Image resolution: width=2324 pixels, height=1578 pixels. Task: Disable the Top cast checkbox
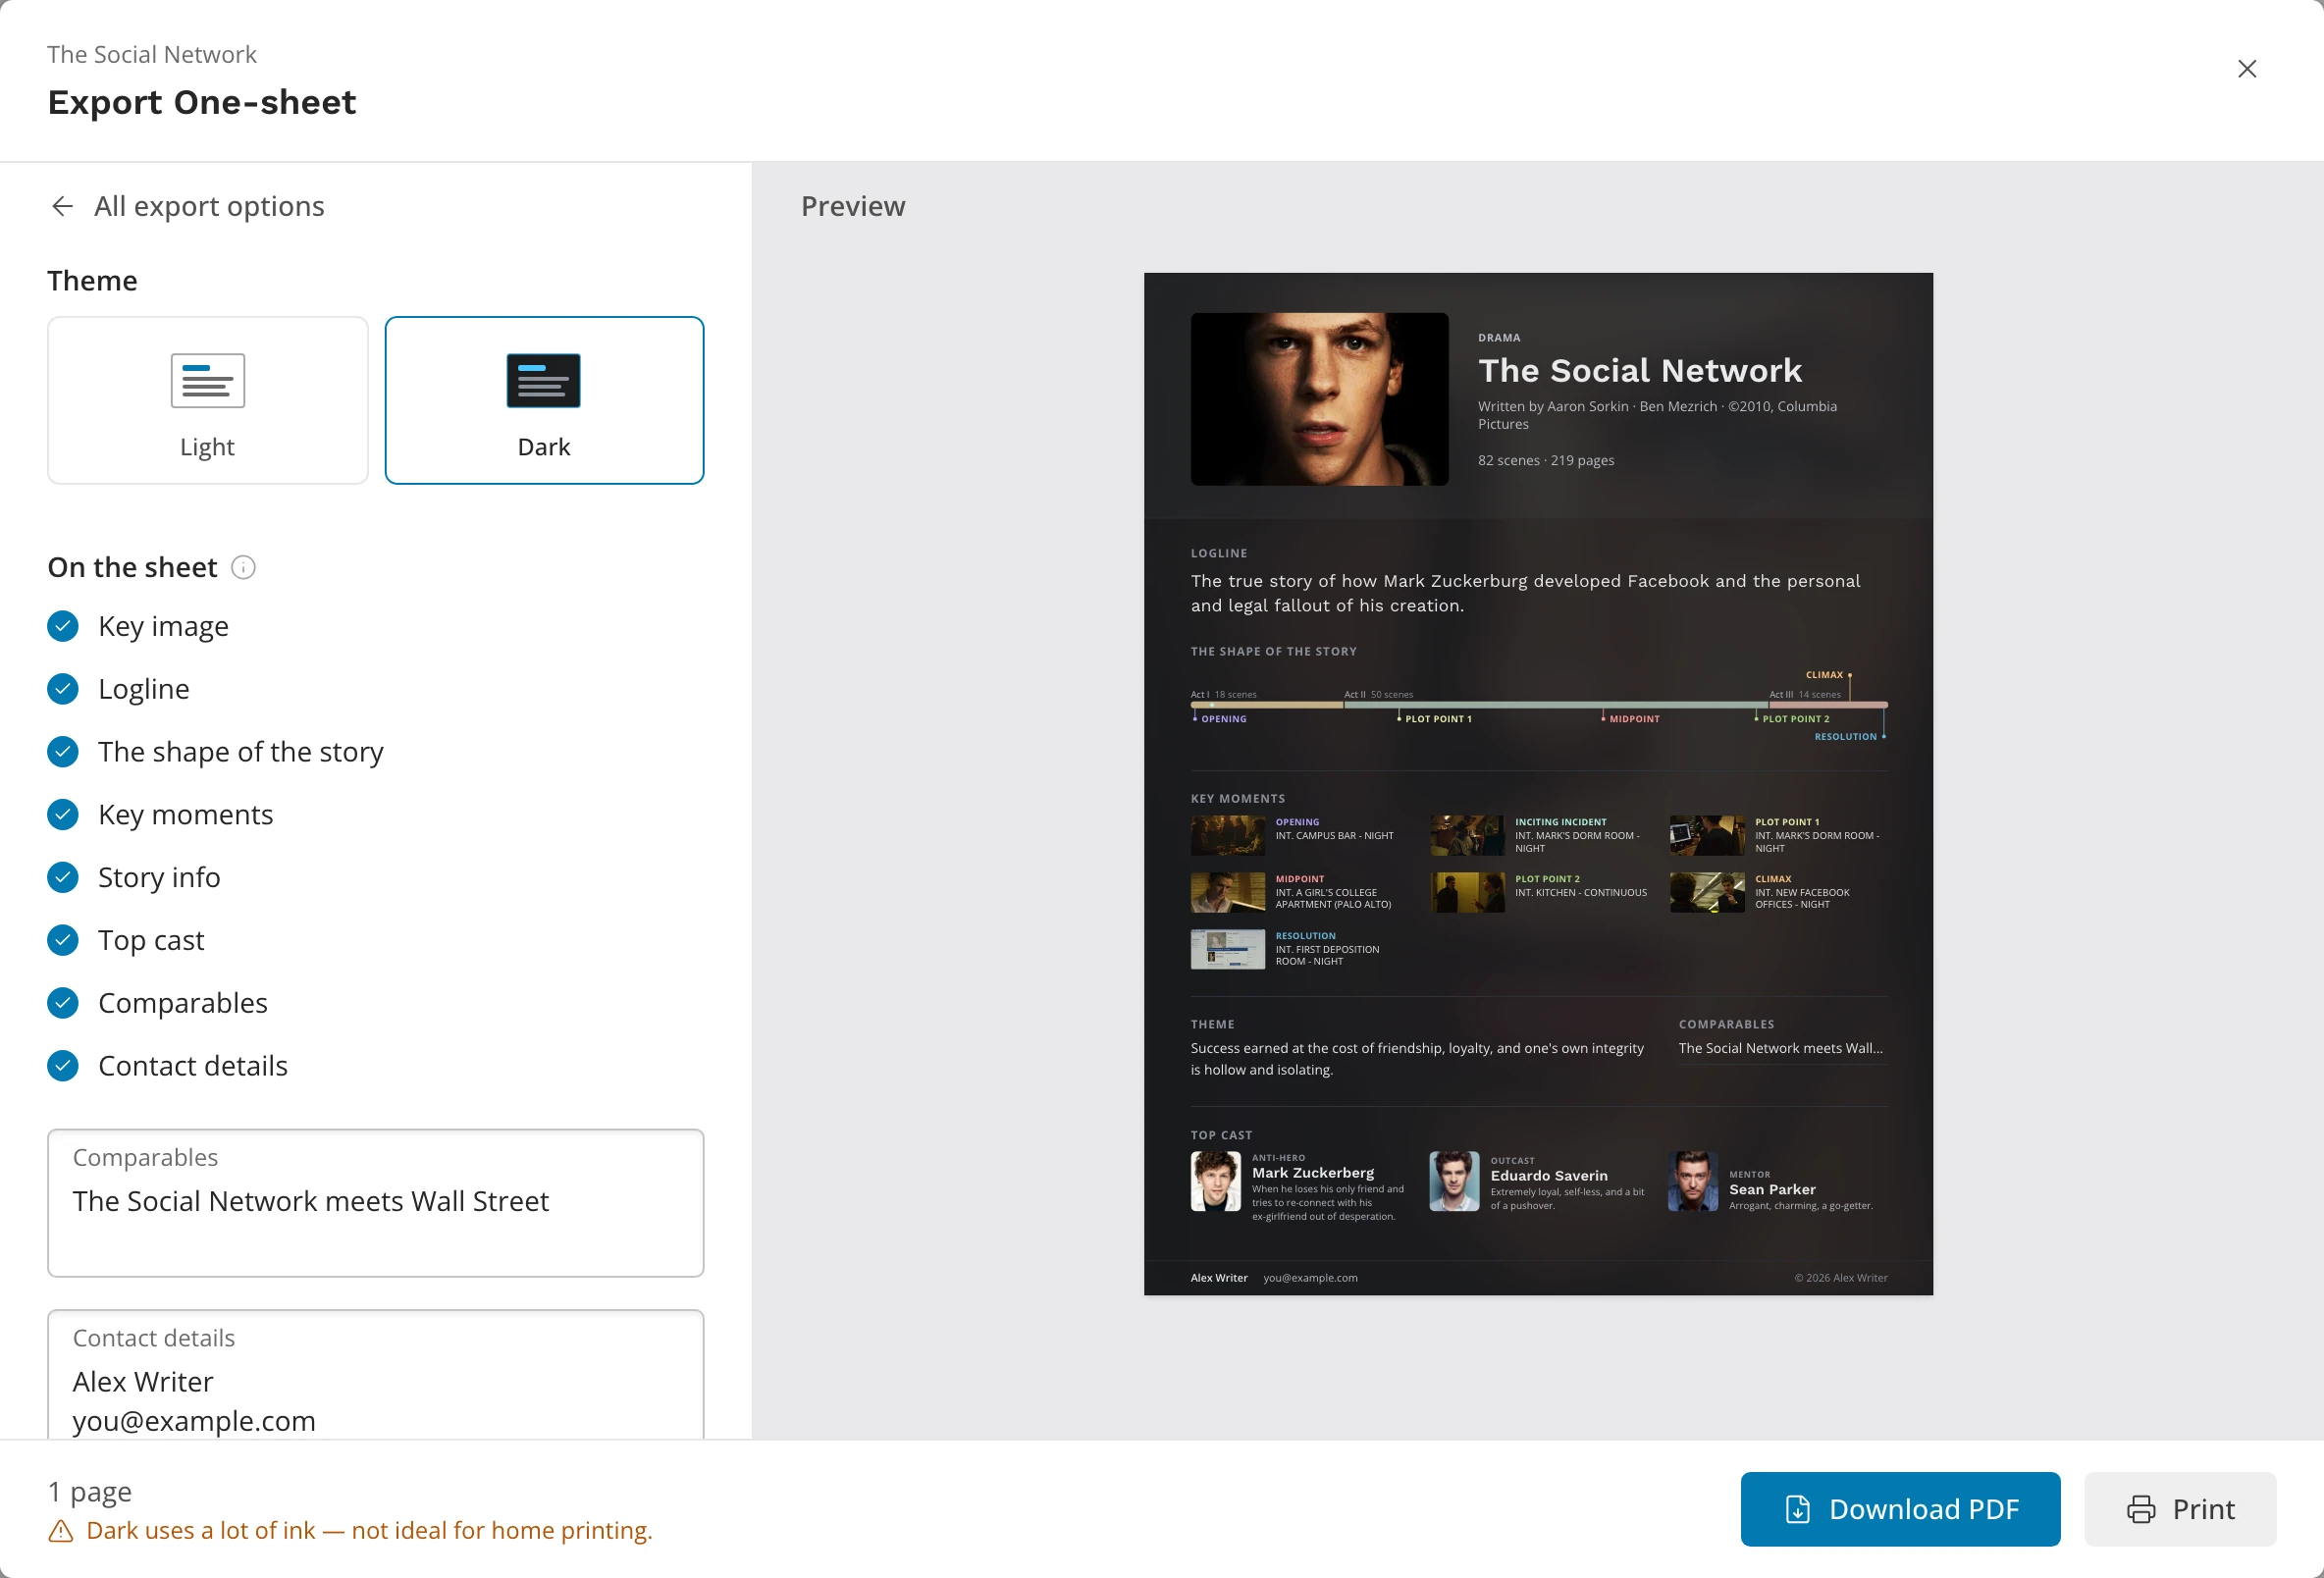coord(63,940)
